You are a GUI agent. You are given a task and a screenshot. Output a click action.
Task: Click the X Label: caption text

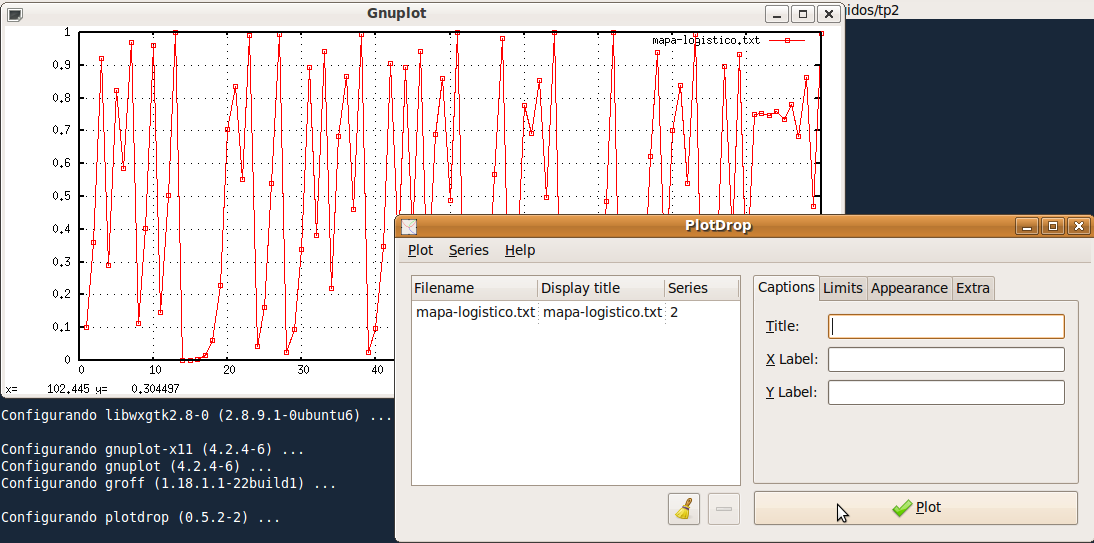[x=792, y=359]
